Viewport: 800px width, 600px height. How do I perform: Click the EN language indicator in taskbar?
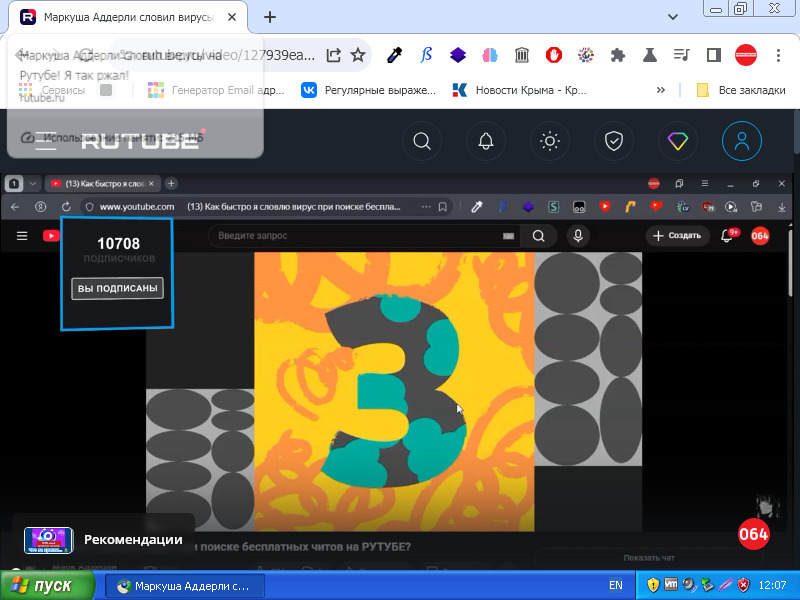[616, 586]
